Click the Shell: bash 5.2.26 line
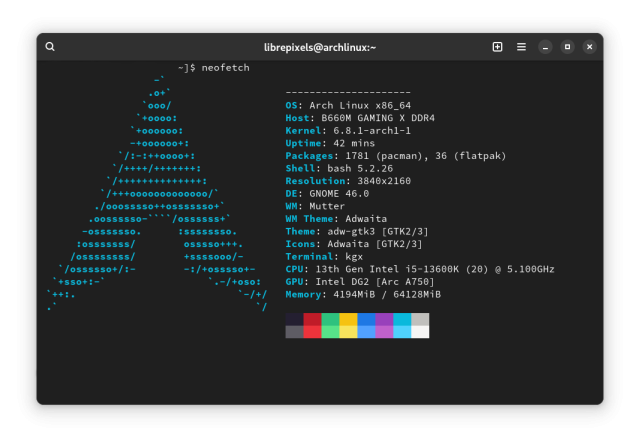The image size is (640, 445). (339, 169)
